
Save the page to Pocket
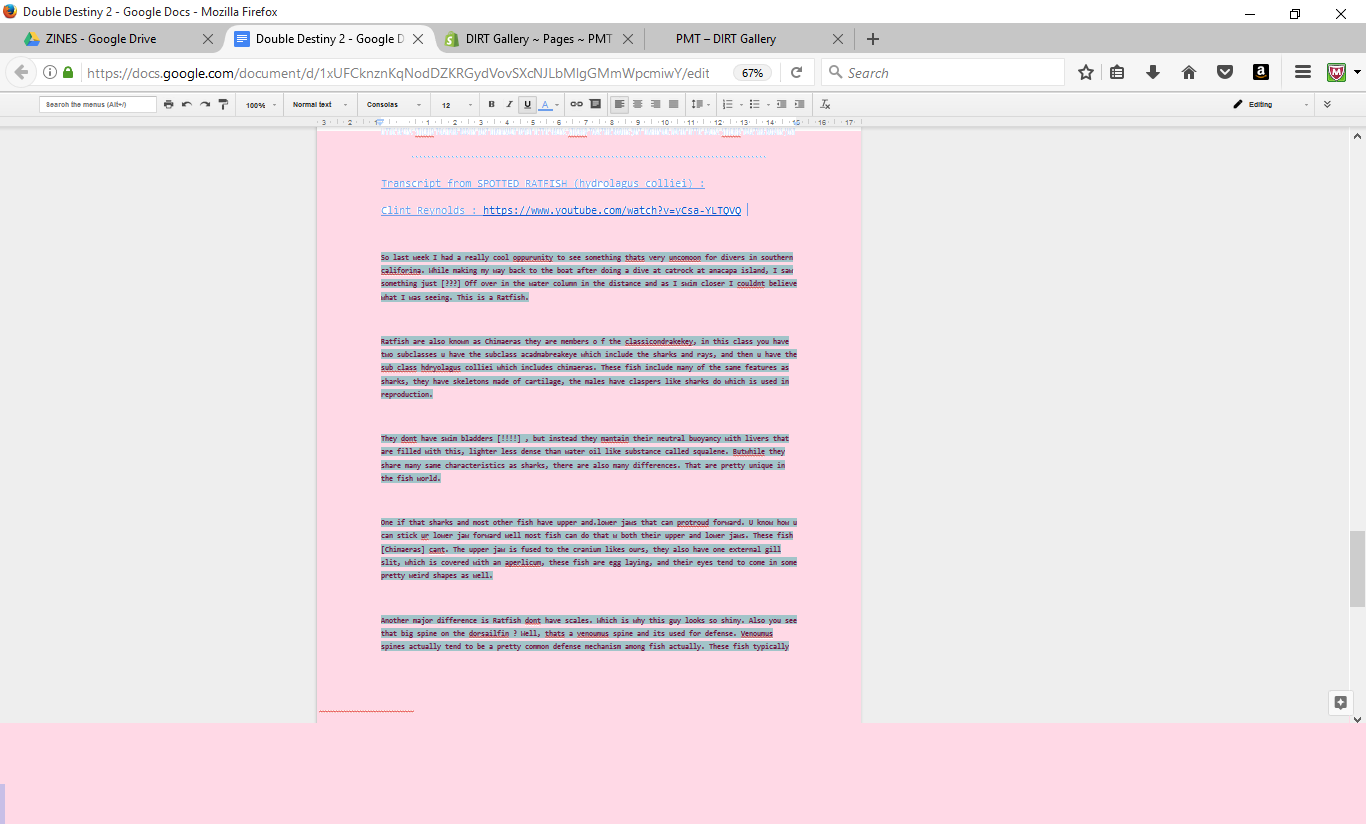[x=1224, y=72]
